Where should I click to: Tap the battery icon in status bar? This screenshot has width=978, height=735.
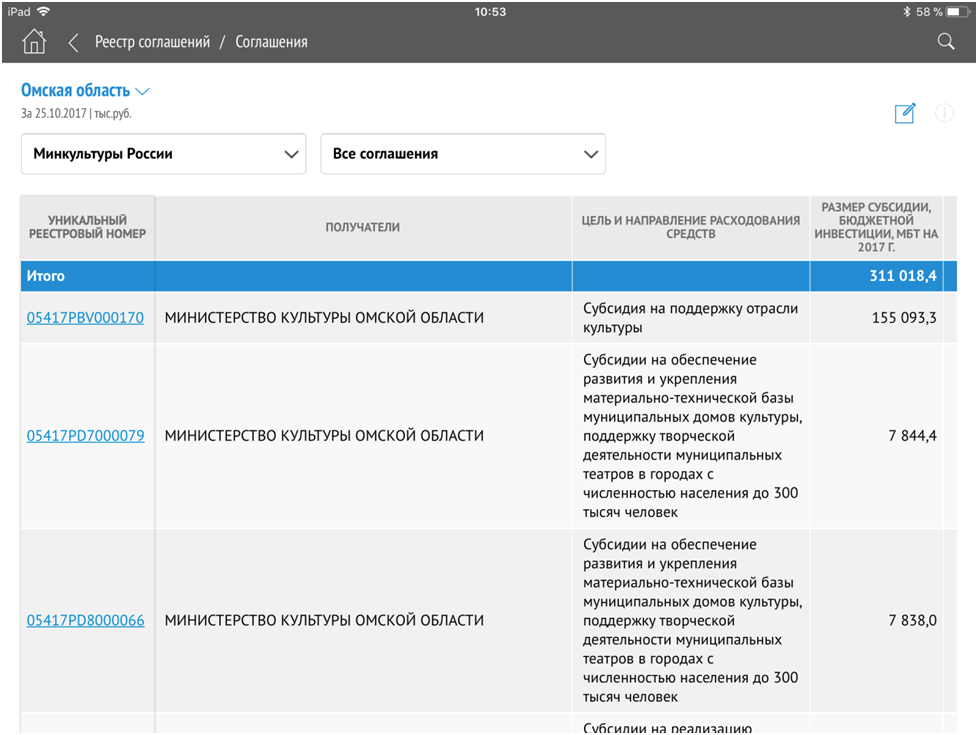pyautogui.click(x=957, y=12)
